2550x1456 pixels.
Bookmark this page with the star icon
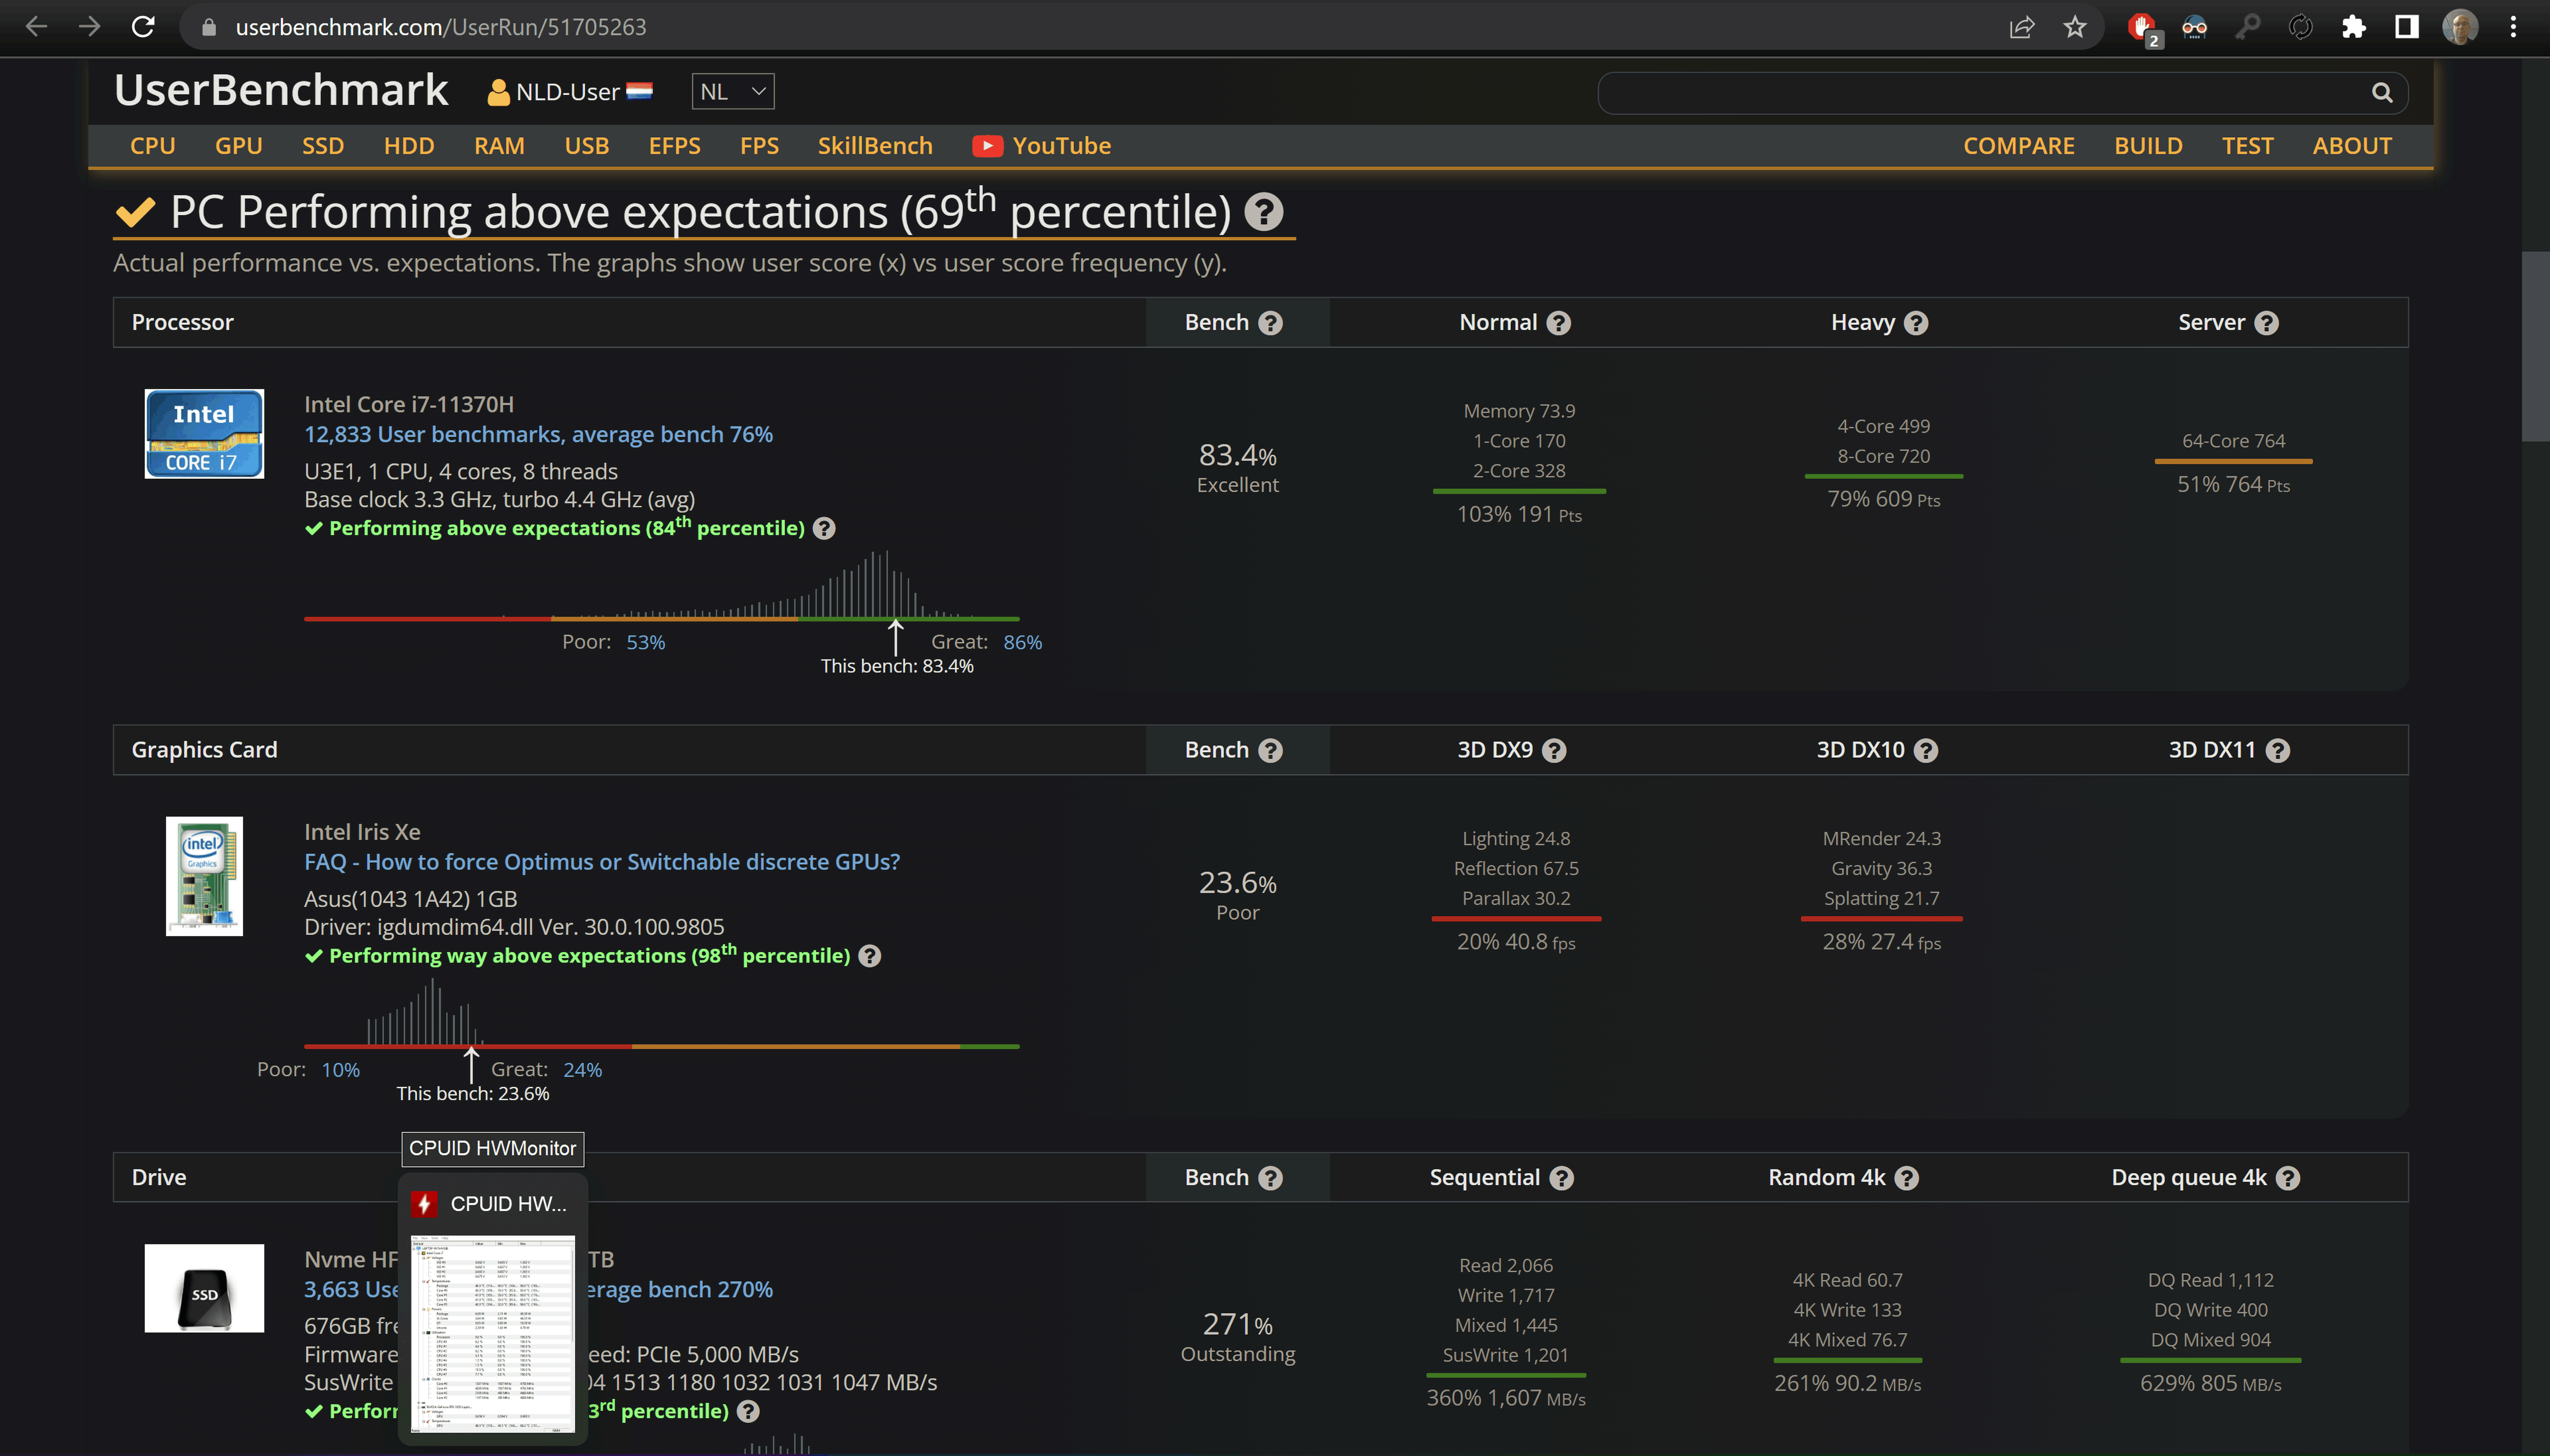(2075, 27)
